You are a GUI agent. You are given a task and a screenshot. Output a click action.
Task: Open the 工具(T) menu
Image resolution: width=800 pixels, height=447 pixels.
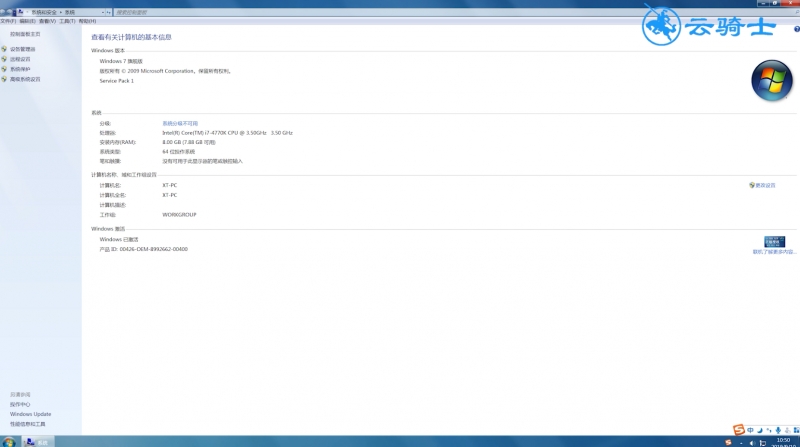[67, 21]
